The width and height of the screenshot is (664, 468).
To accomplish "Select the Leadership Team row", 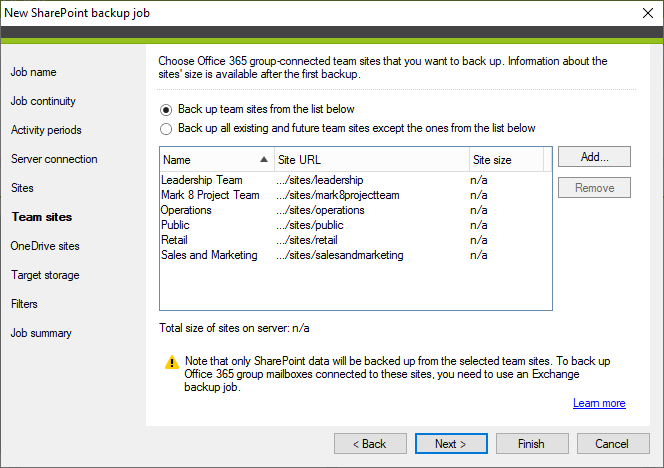I will [356, 180].
